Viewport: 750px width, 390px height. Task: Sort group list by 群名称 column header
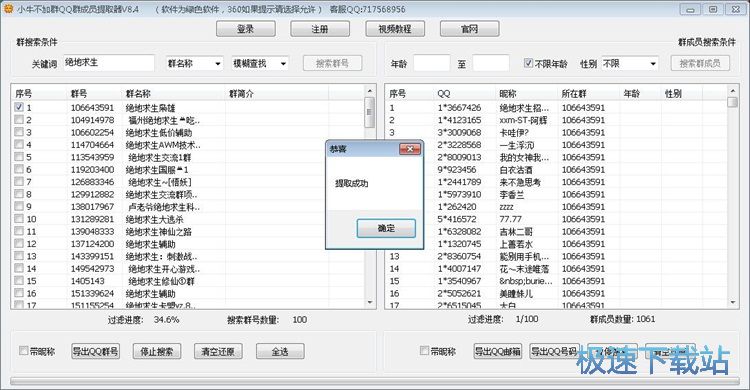(173, 94)
